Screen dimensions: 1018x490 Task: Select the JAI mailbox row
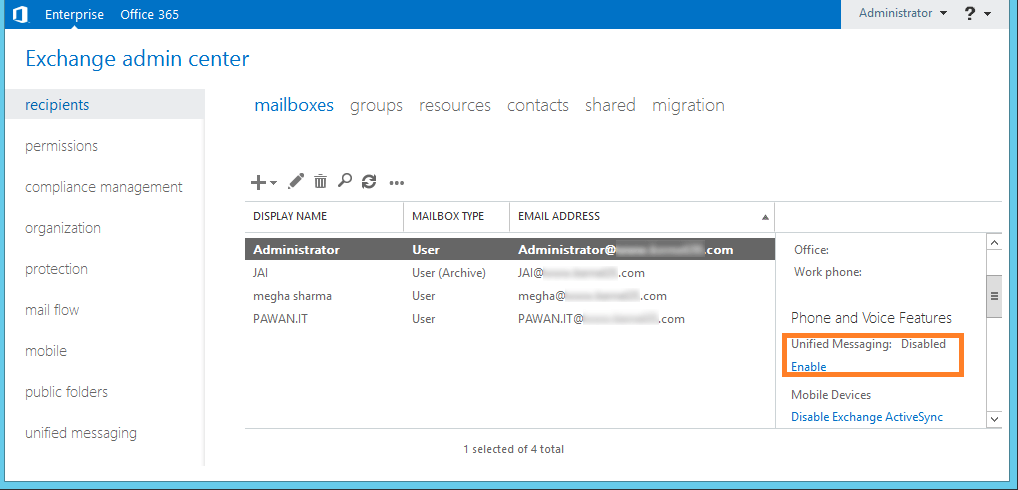pos(510,273)
